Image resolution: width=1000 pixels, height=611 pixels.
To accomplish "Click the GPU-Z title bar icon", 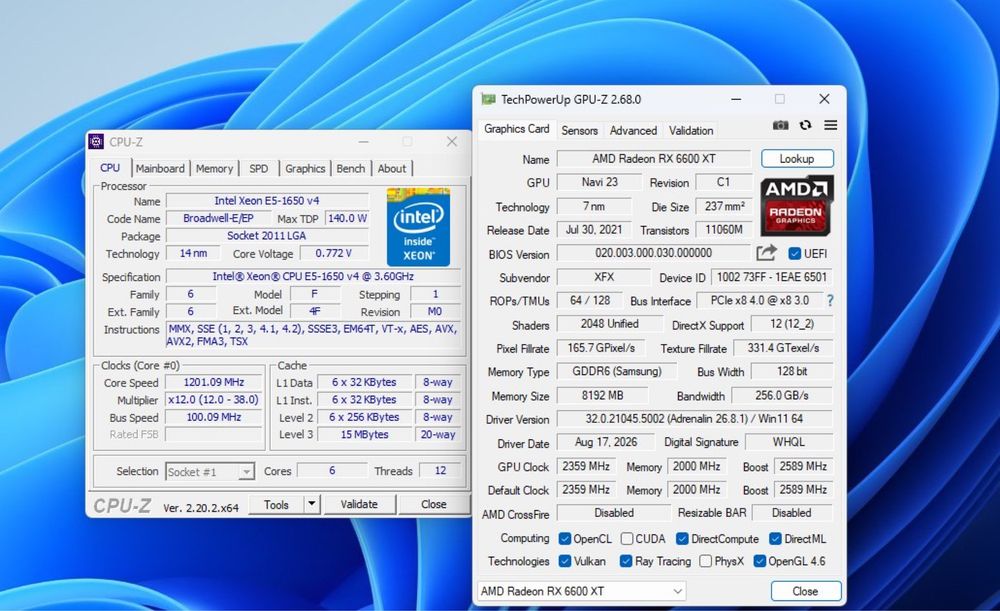I will tap(489, 99).
